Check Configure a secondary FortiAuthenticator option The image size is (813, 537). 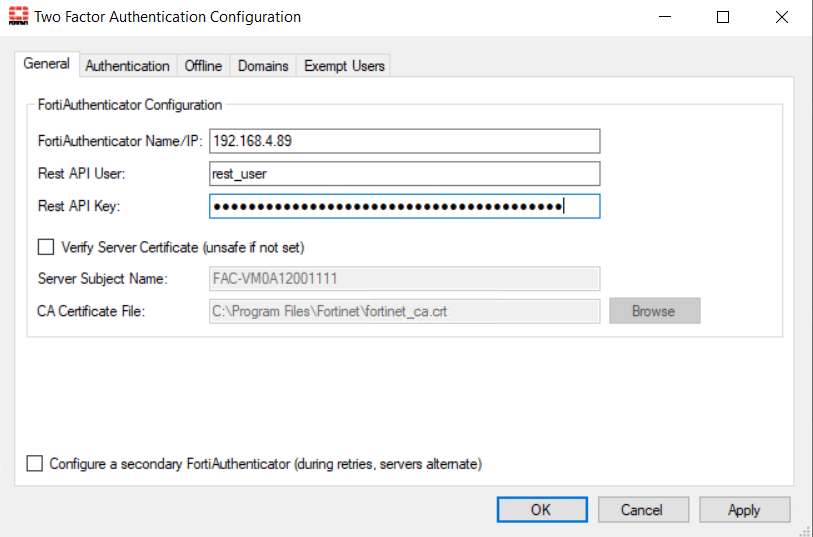(x=35, y=464)
